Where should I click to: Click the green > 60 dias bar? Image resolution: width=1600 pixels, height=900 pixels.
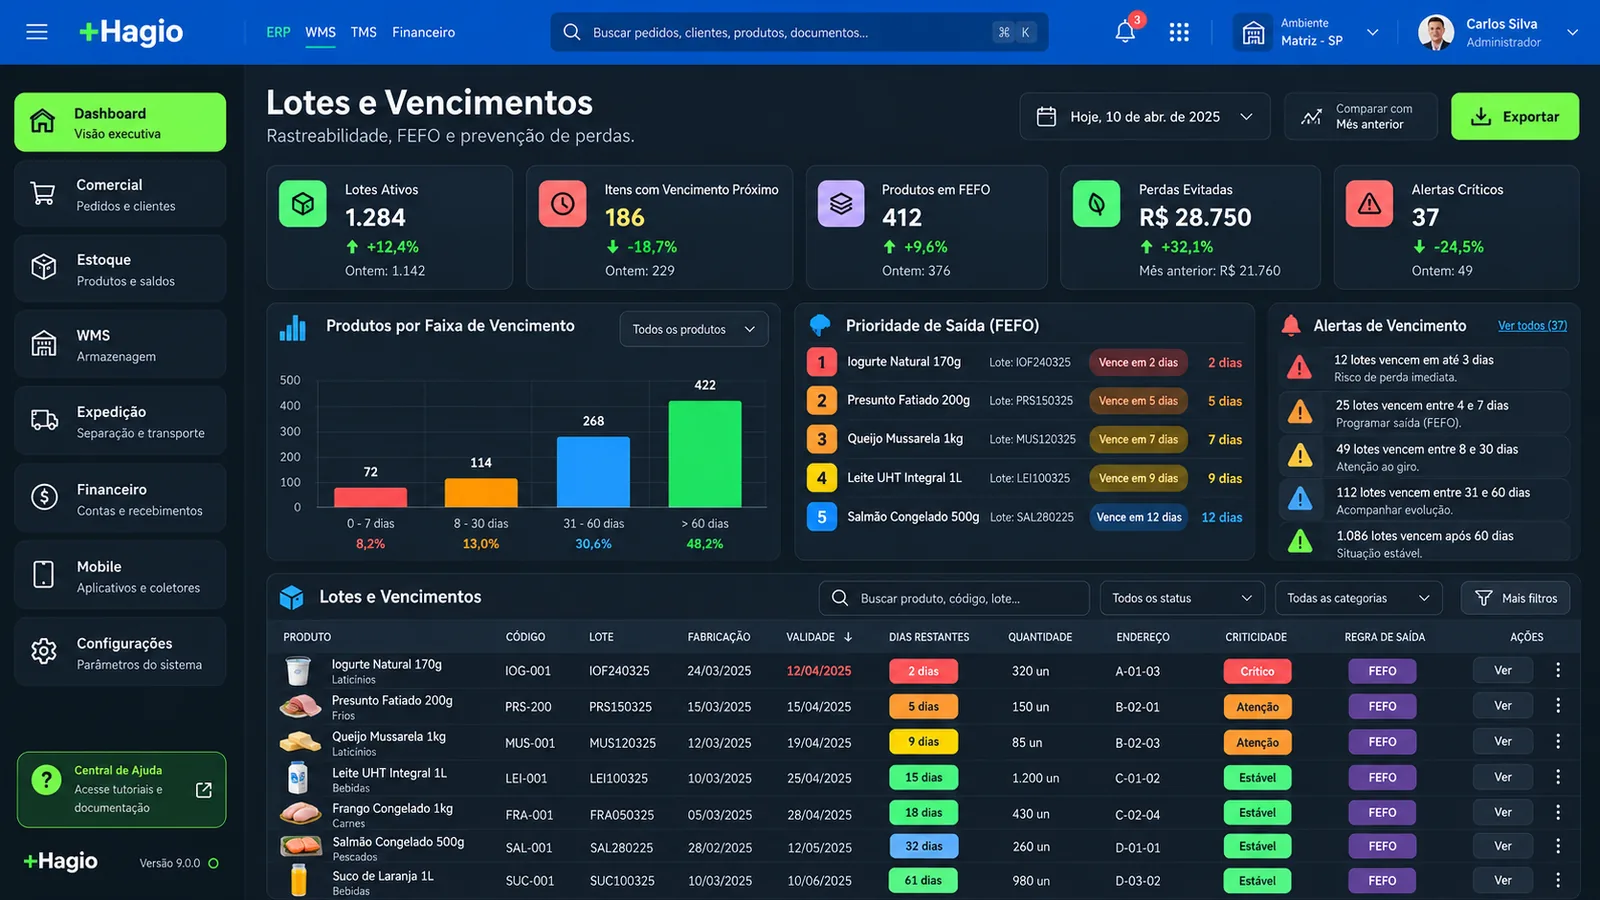coord(705,454)
